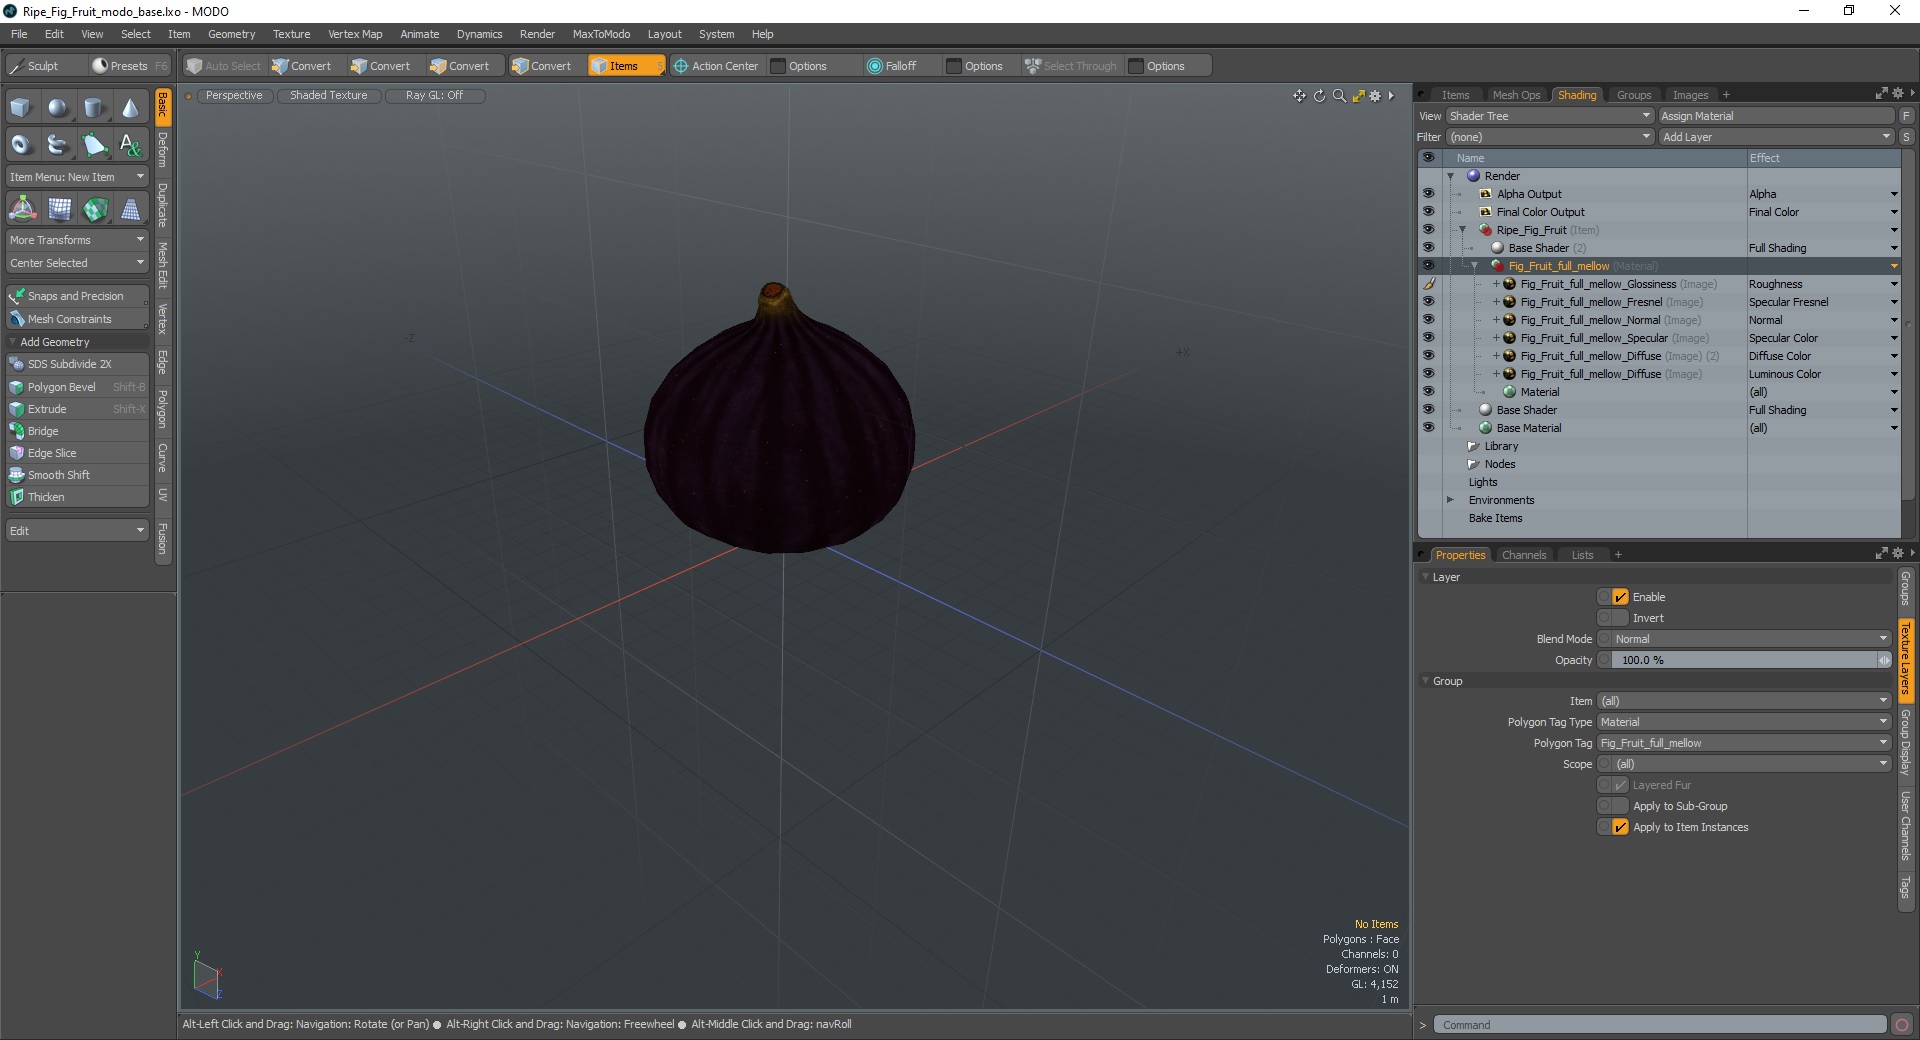The image size is (1920, 1040).
Task: Click the Shaded Texture viewport button
Action: click(328, 95)
